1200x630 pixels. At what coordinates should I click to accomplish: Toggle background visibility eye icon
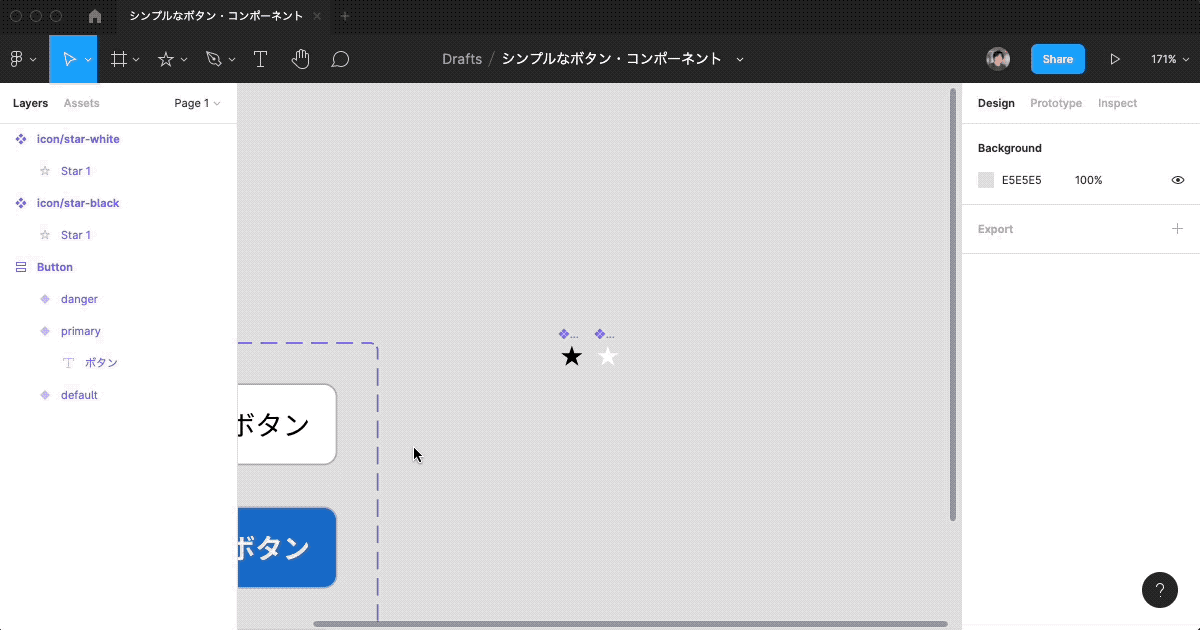pos(1178,180)
